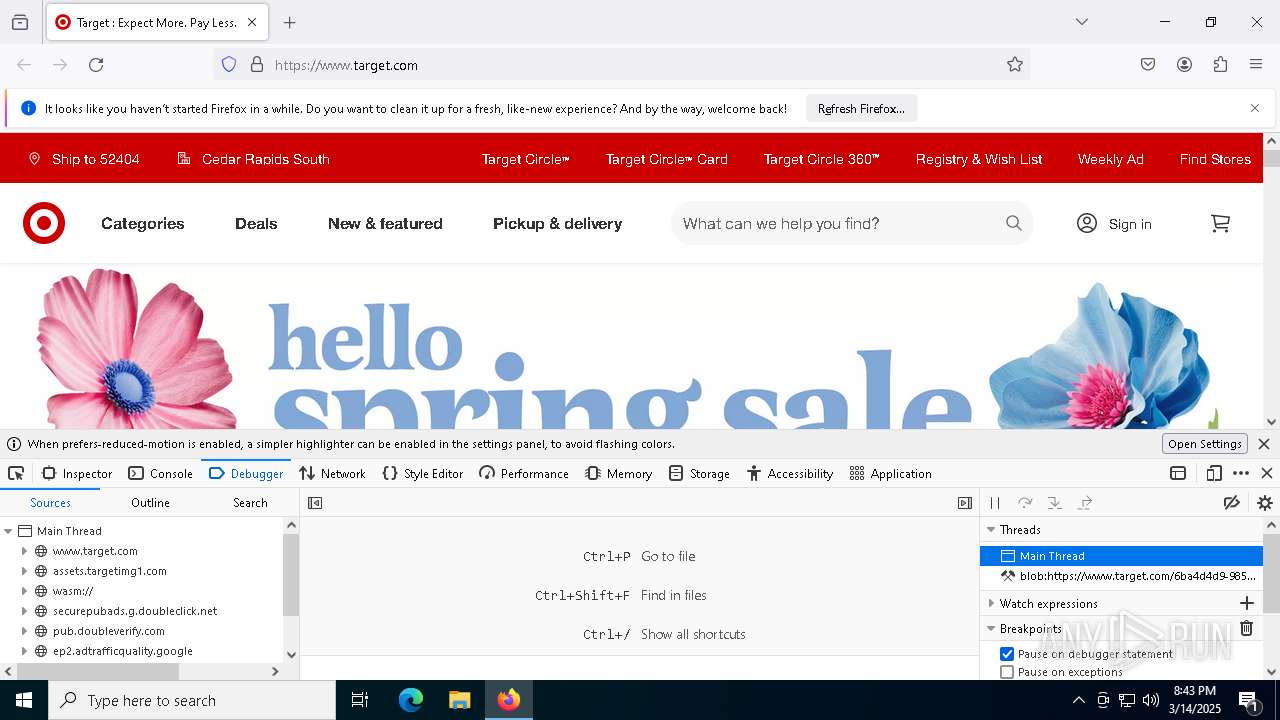The image size is (1280, 720).
Task: Click the element picker icon in DevTools
Action: tap(16, 474)
